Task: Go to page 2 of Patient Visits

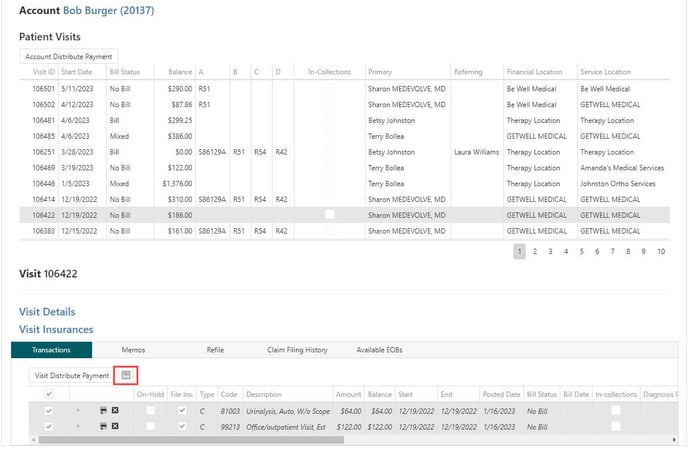Action: [535, 252]
